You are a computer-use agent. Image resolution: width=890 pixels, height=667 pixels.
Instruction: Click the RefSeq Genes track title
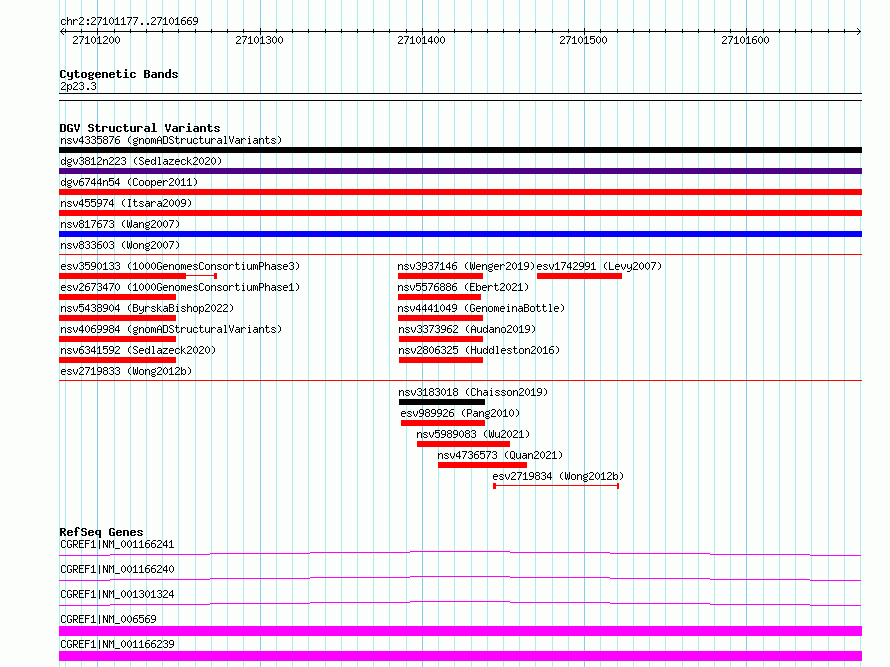point(101,532)
